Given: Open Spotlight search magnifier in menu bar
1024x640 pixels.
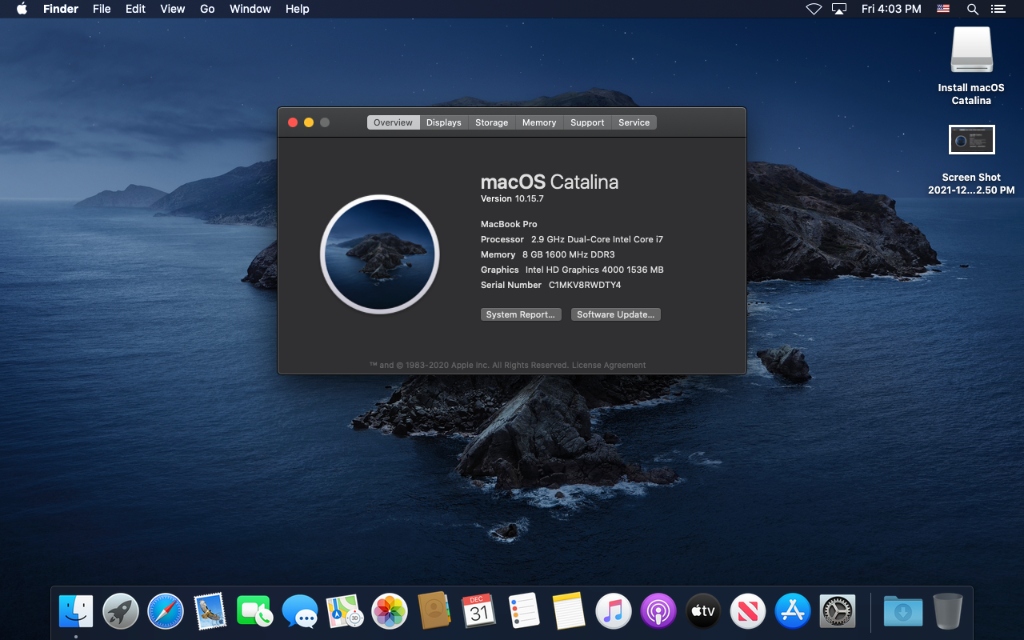Looking at the screenshot, I should click(972, 9).
